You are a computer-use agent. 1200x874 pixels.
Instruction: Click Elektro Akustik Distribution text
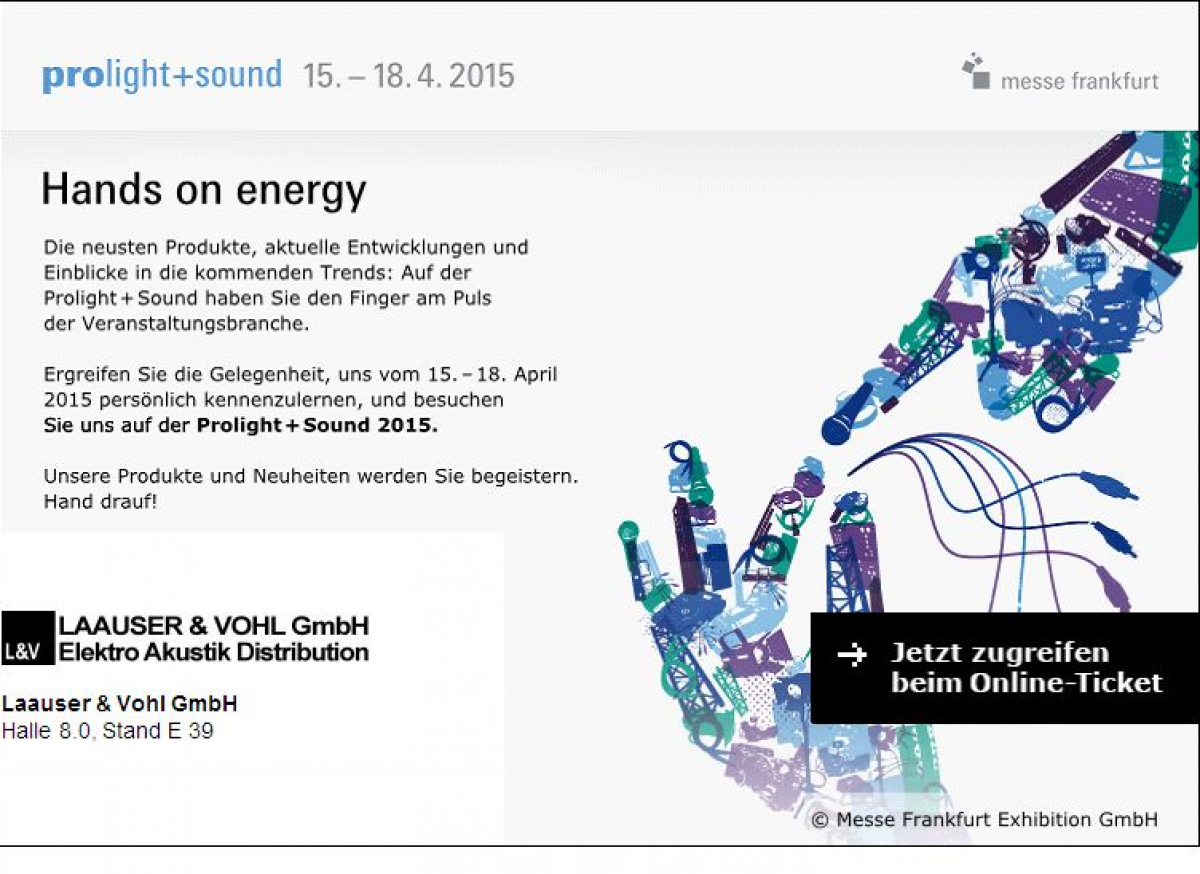coord(214,652)
